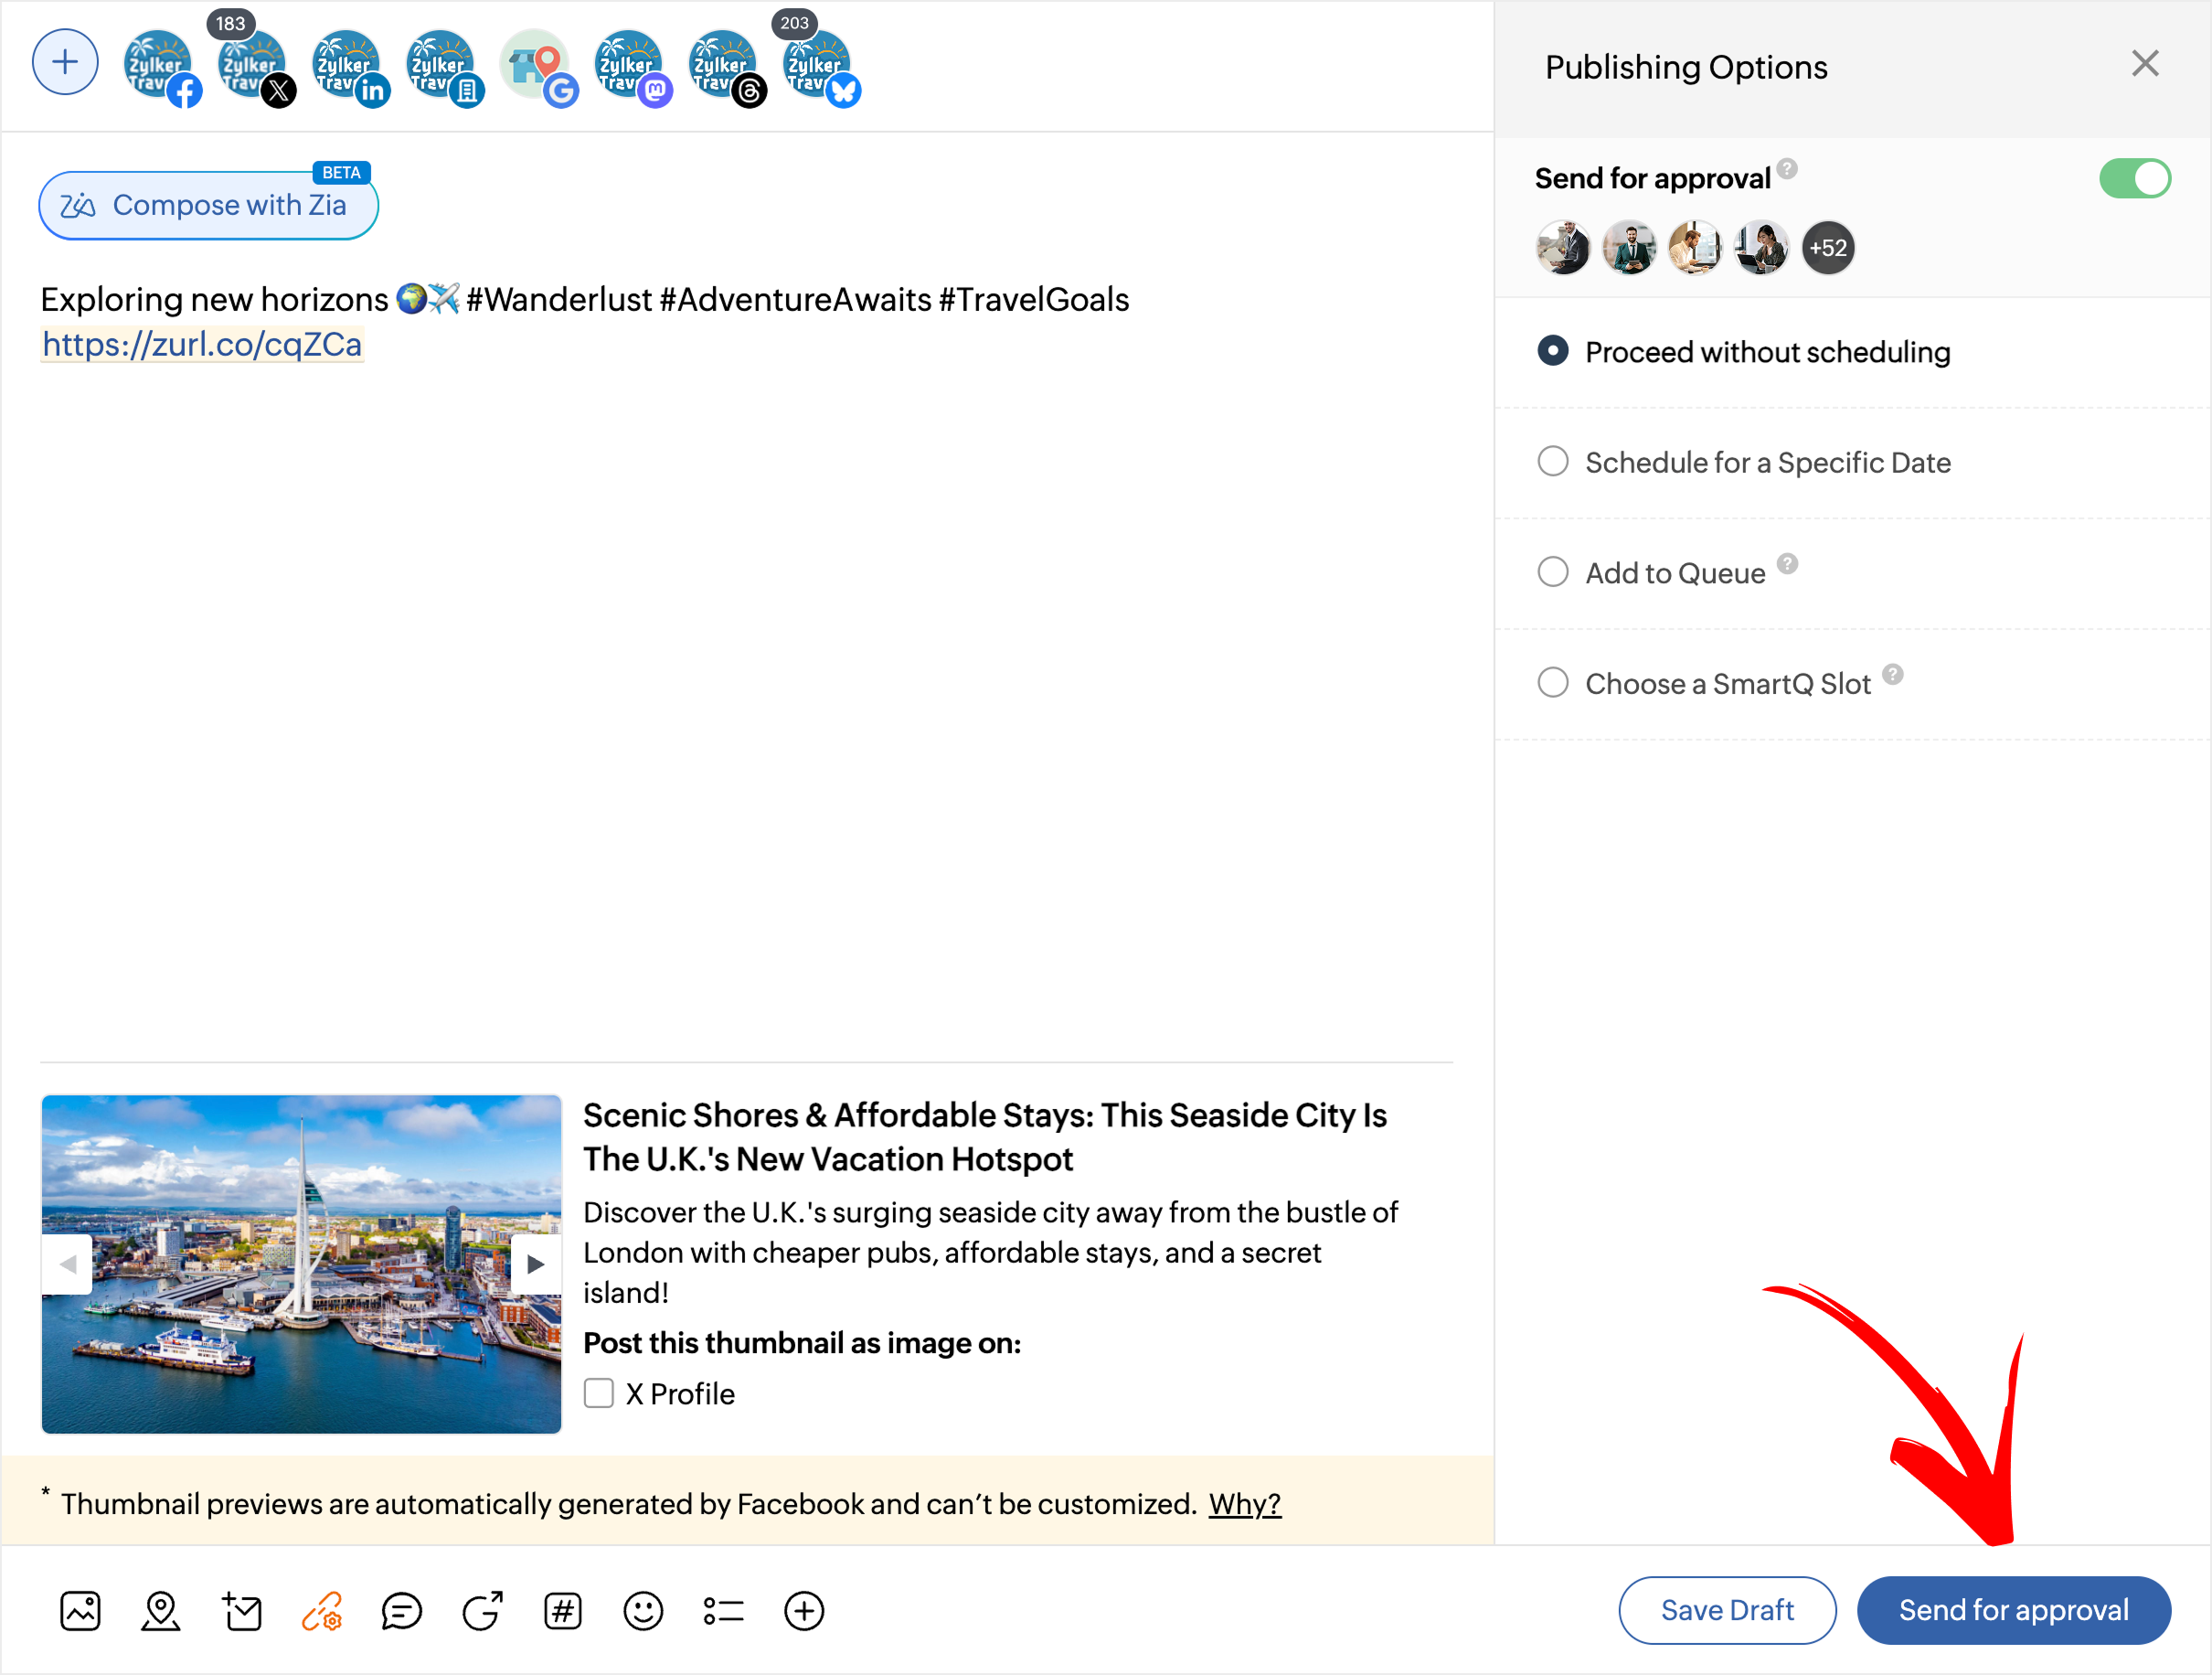Open the emoji picker icon
This screenshot has width=2212, height=1675.
point(643,1611)
